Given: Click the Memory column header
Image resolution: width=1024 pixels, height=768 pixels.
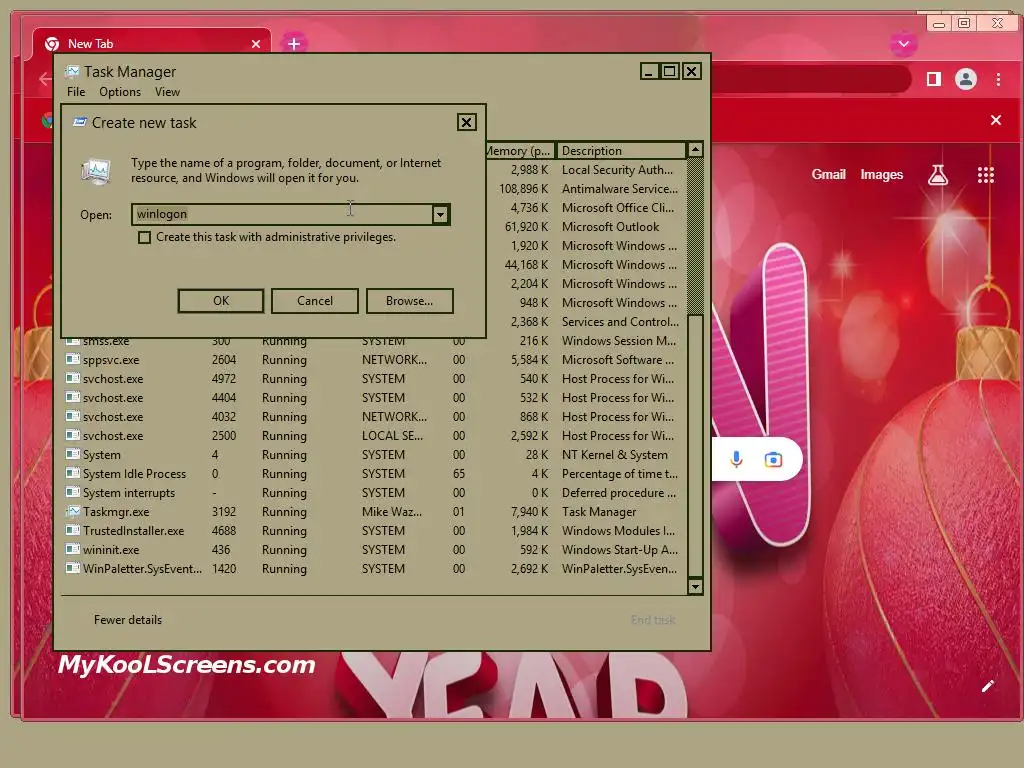Looking at the screenshot, I should click(x=520, y=151).
